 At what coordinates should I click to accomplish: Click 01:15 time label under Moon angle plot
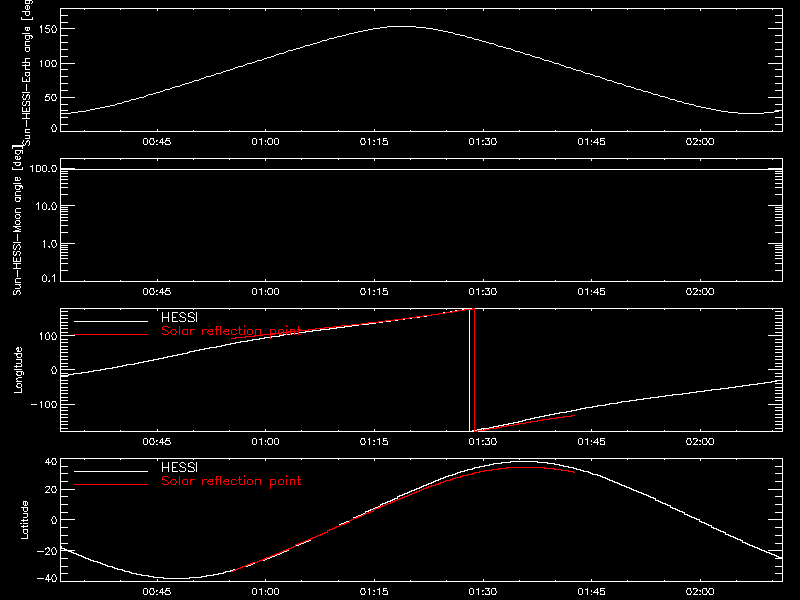(x=374, y=291)
